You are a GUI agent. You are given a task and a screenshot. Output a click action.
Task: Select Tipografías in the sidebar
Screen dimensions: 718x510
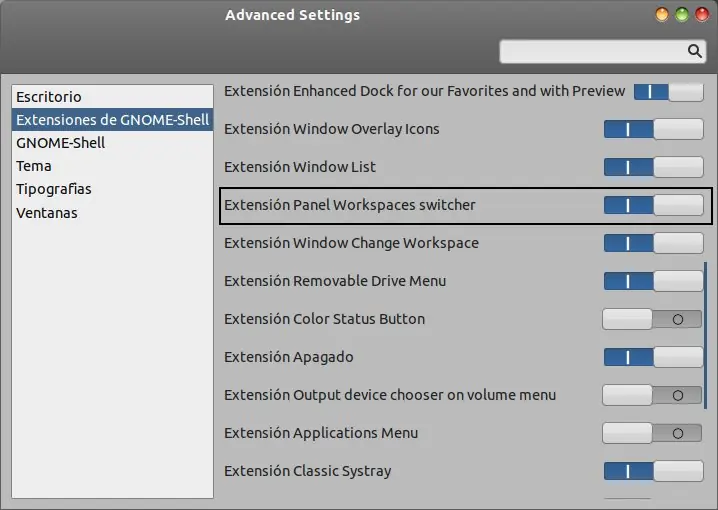(54, 189)
